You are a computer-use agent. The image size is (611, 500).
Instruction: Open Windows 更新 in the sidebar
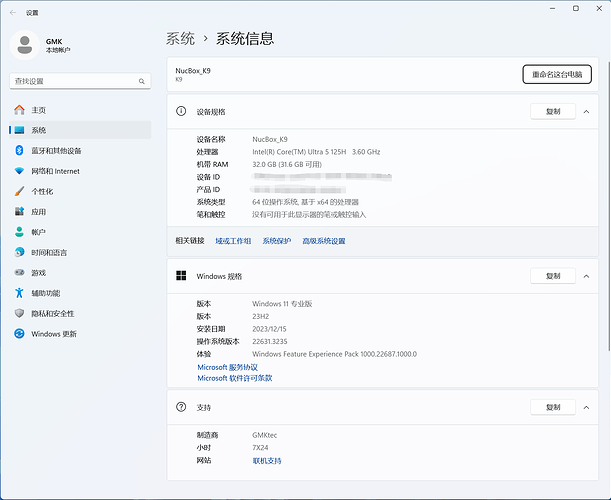point(53,334)
